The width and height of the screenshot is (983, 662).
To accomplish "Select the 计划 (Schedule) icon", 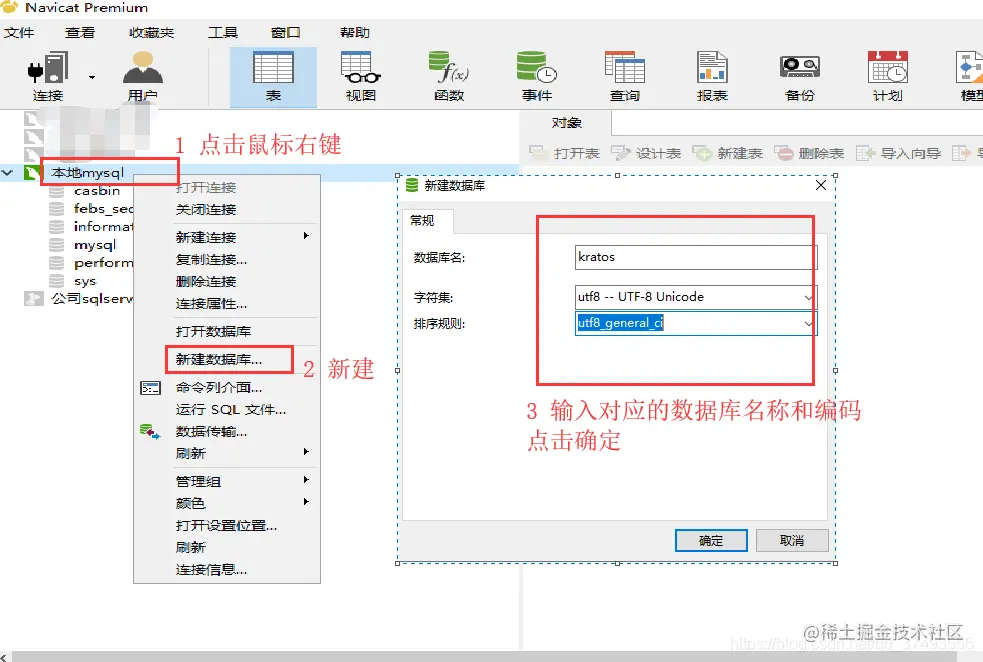I will pyautogui.click(x=885, y=74).
